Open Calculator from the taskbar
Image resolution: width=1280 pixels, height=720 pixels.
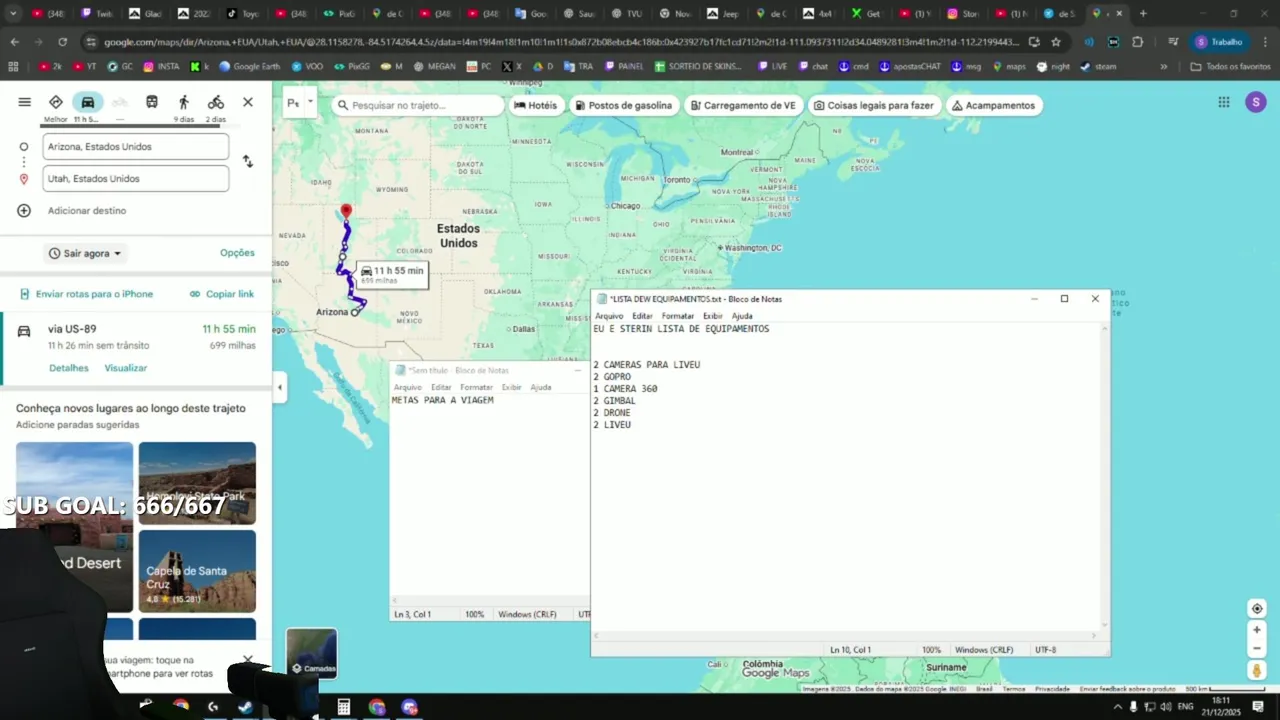344,707
